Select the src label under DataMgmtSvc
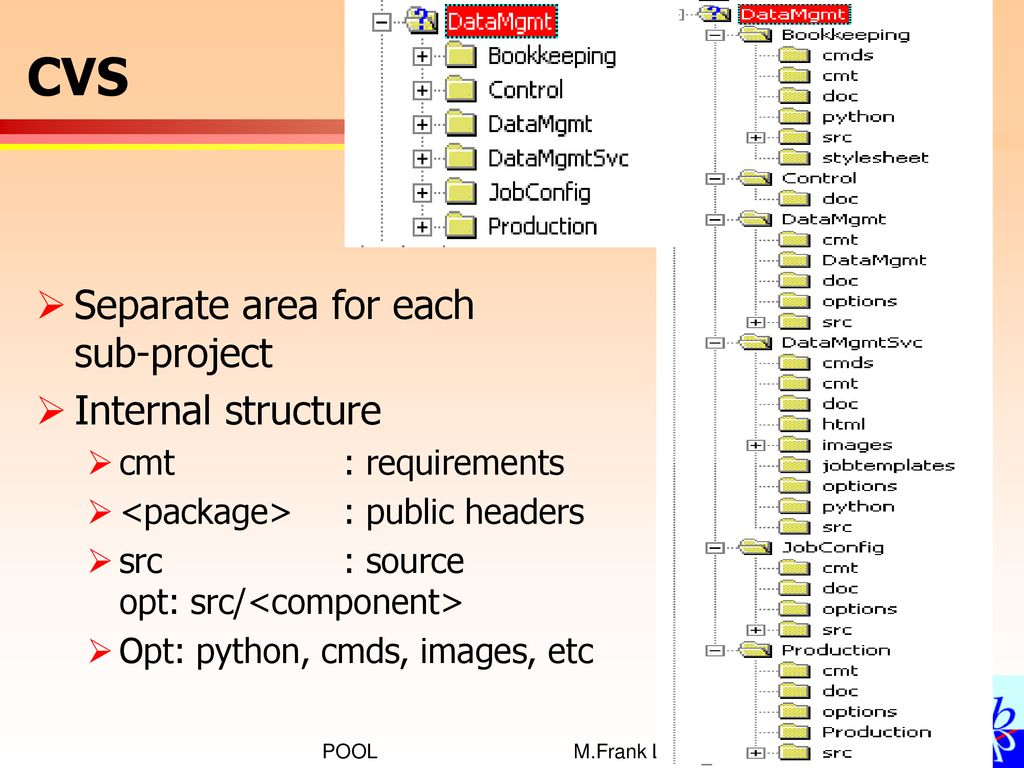This screenshot has height=768, width=1024. [837, 527]
